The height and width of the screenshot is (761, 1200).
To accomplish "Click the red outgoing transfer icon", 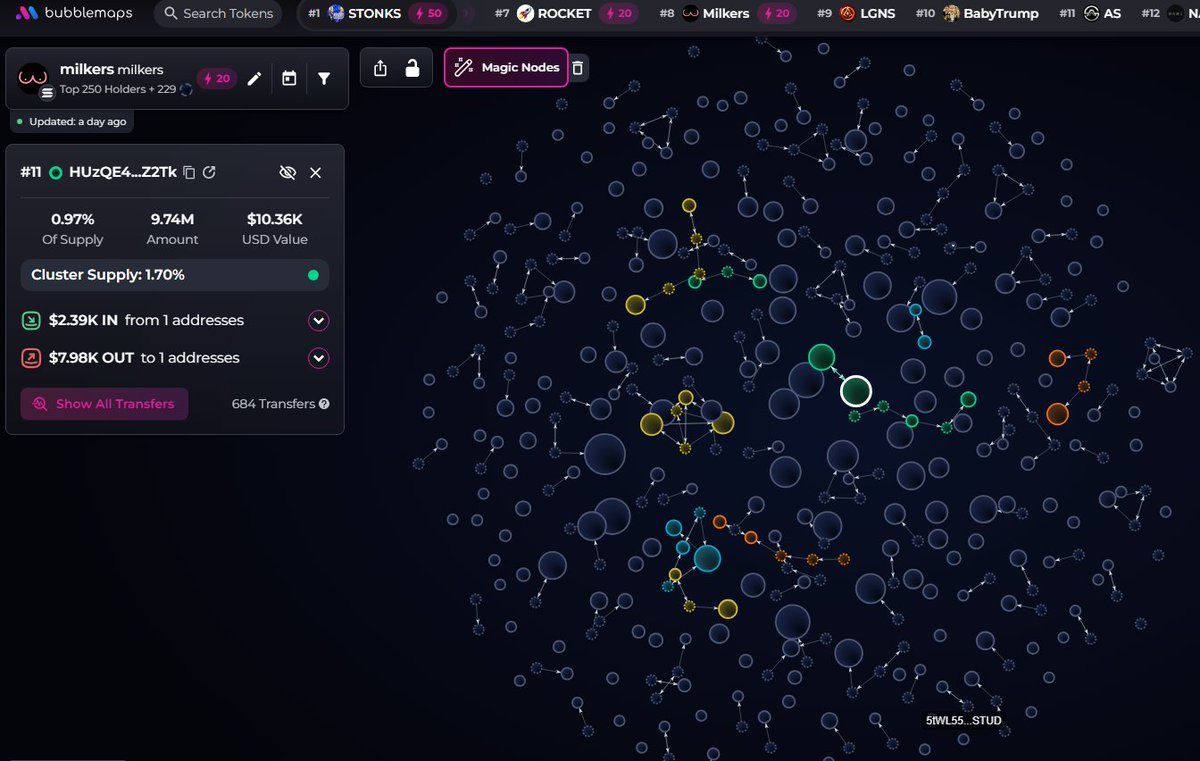I will click(31, 358).
